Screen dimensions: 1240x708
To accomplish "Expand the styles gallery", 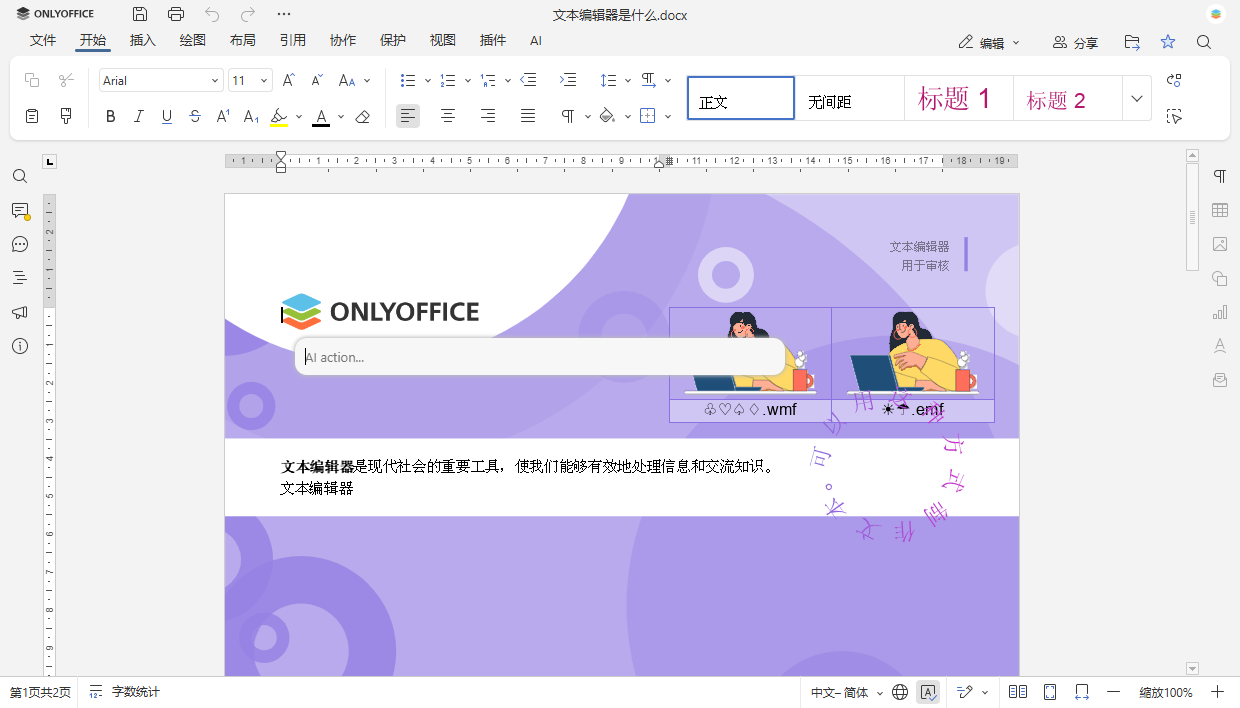I will (1136, 98).
